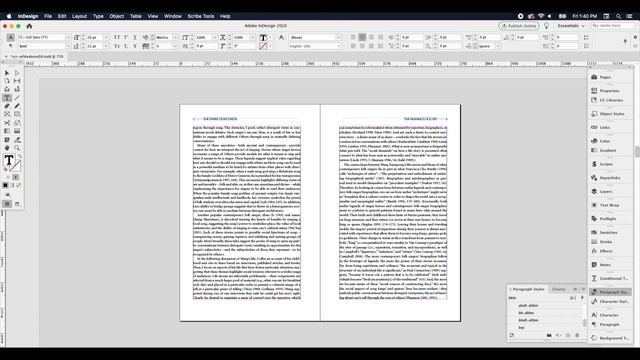Image resolution: width=640 pixels, height=360 pixels.
Task: Select the Type tool in toolbox
Action: click(x=7, y=98)
